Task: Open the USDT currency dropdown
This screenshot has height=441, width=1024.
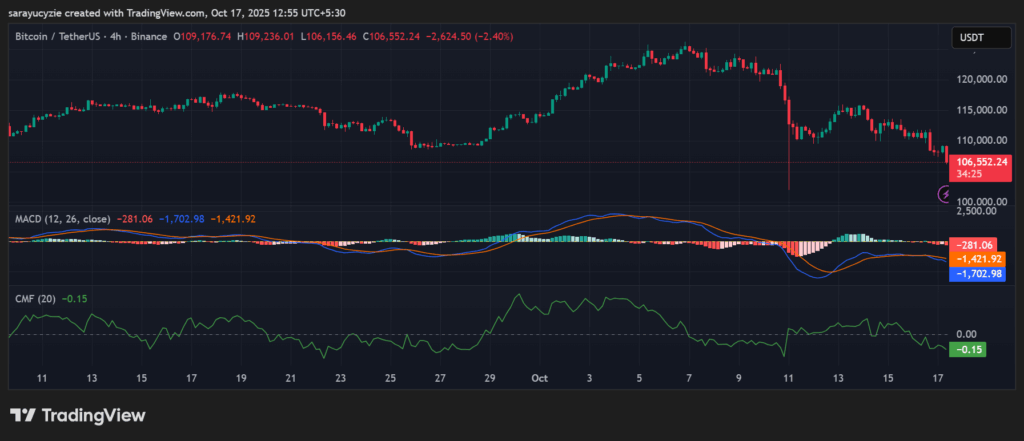Action: 974,37
